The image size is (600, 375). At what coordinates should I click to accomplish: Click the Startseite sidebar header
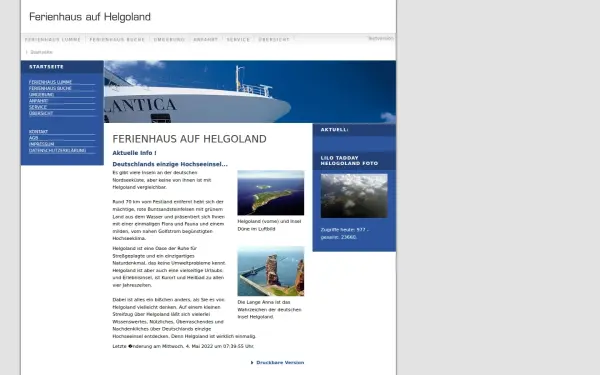(46, 67)
